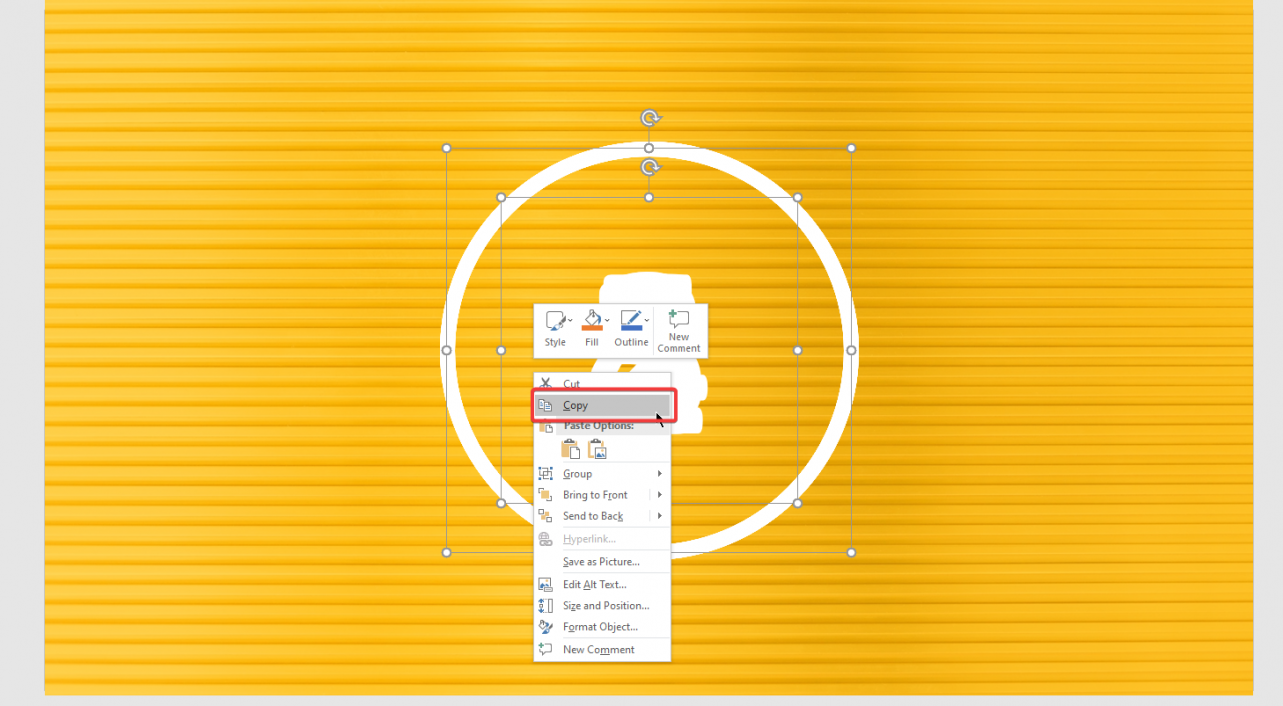Open Format Object...
1283x706 pixels.
tap(602, 627)
